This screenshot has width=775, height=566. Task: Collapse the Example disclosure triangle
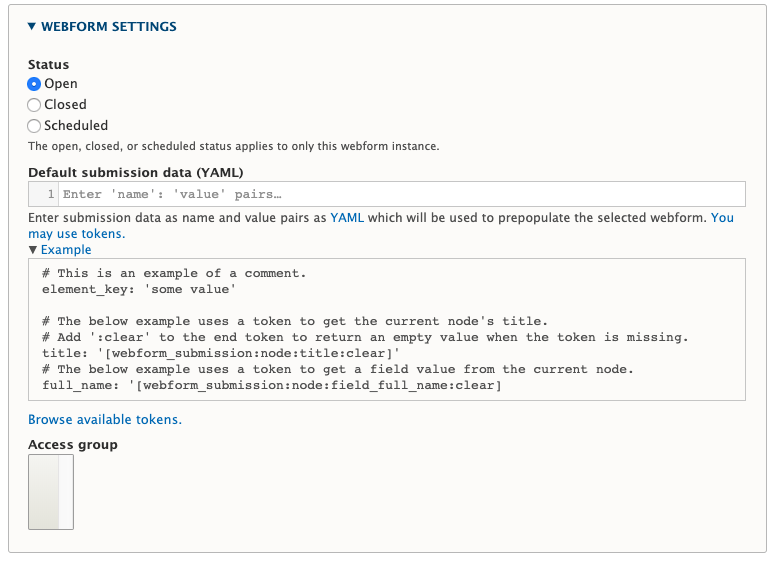33,250
